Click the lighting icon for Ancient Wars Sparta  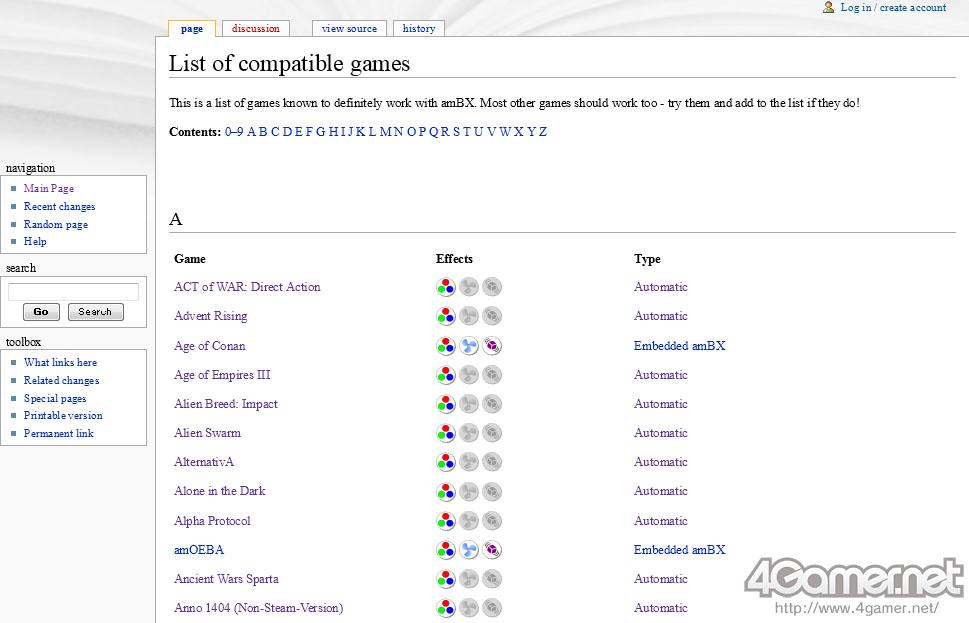click(x=446, y=578)
